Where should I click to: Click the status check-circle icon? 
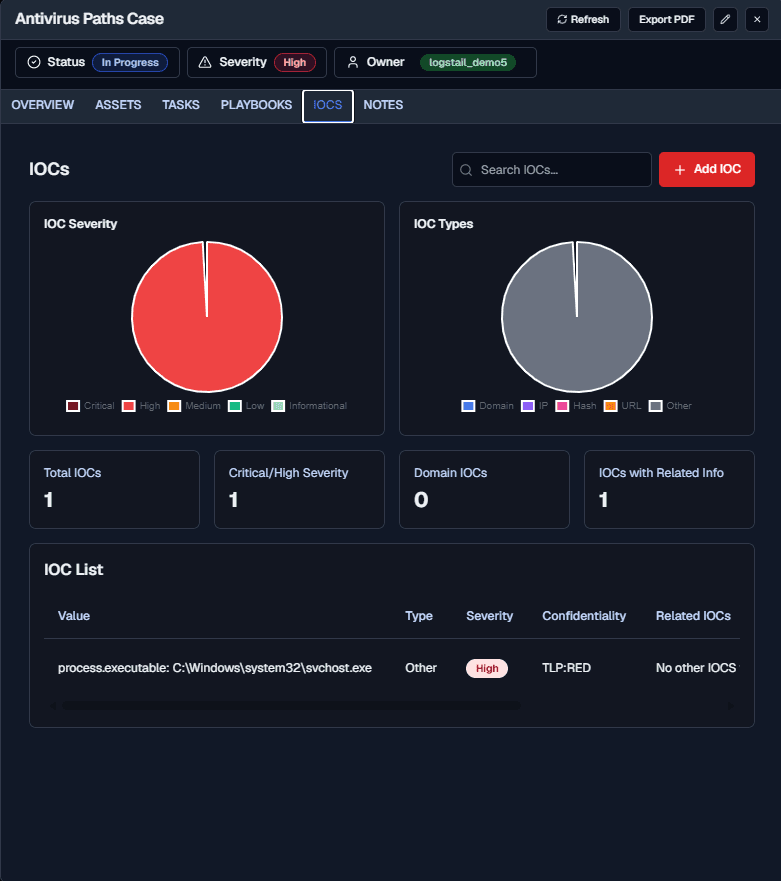34,62
